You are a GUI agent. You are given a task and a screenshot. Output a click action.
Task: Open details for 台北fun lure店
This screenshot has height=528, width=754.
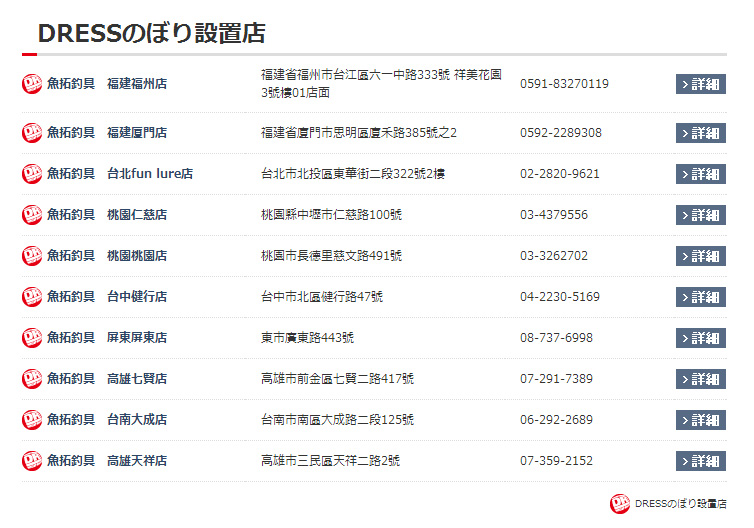[x=701, y=174]
